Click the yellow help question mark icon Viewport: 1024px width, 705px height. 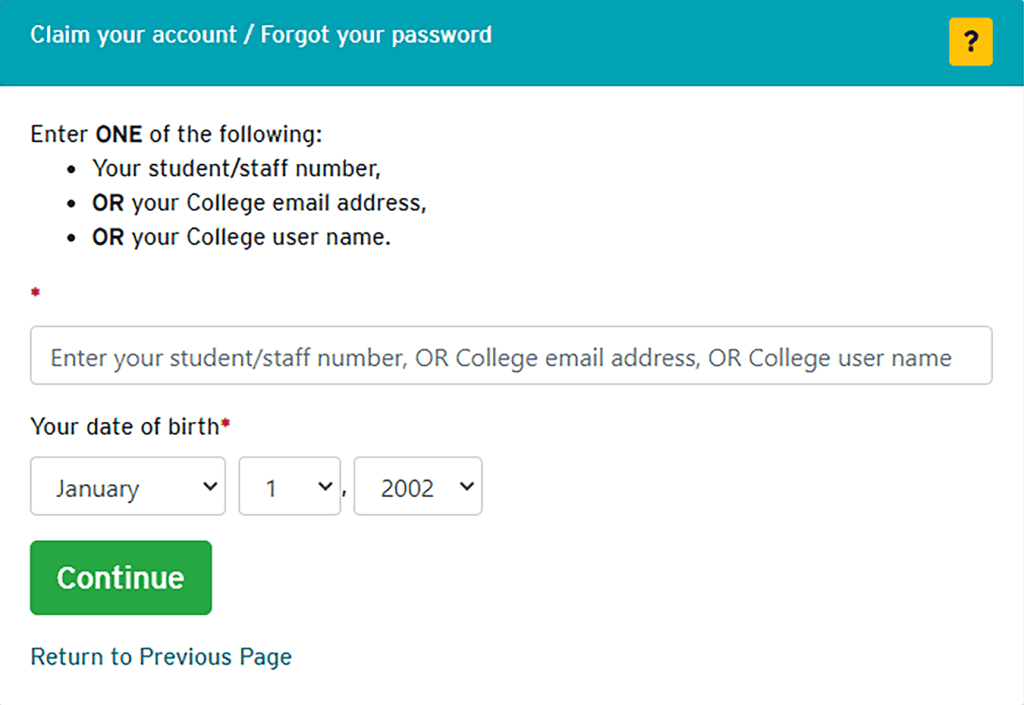point(970,42)
